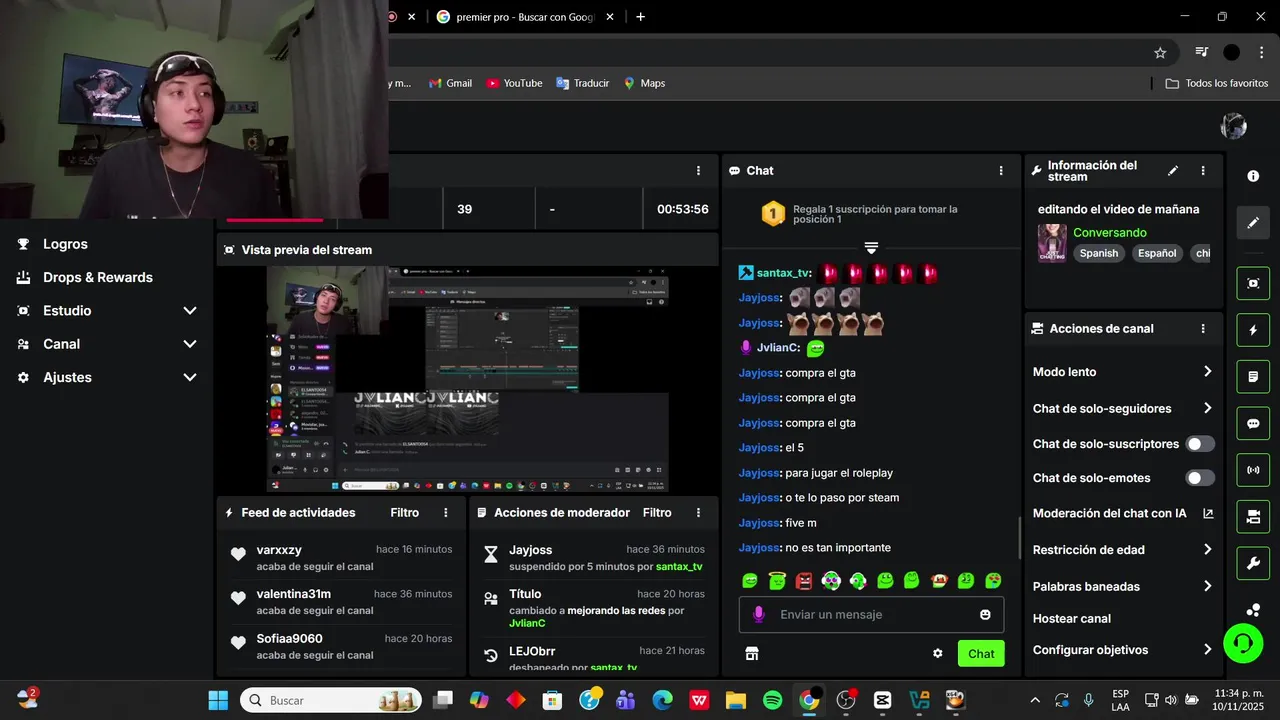Open the profile avatar menu

pos(1234,126)
